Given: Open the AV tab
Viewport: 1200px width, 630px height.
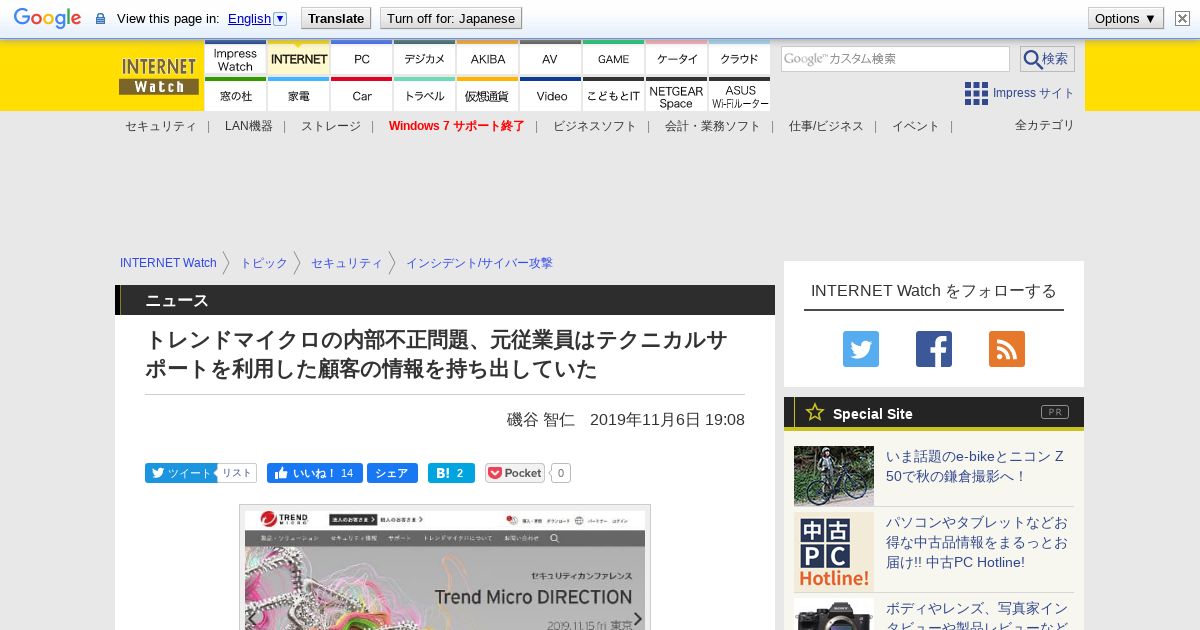Looking at the screenshot, I should [x=550, y=59].
